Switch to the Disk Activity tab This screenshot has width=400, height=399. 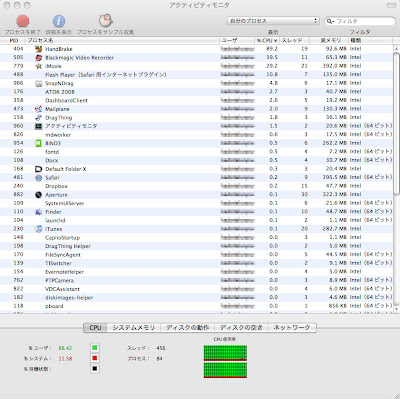point(188,328)
